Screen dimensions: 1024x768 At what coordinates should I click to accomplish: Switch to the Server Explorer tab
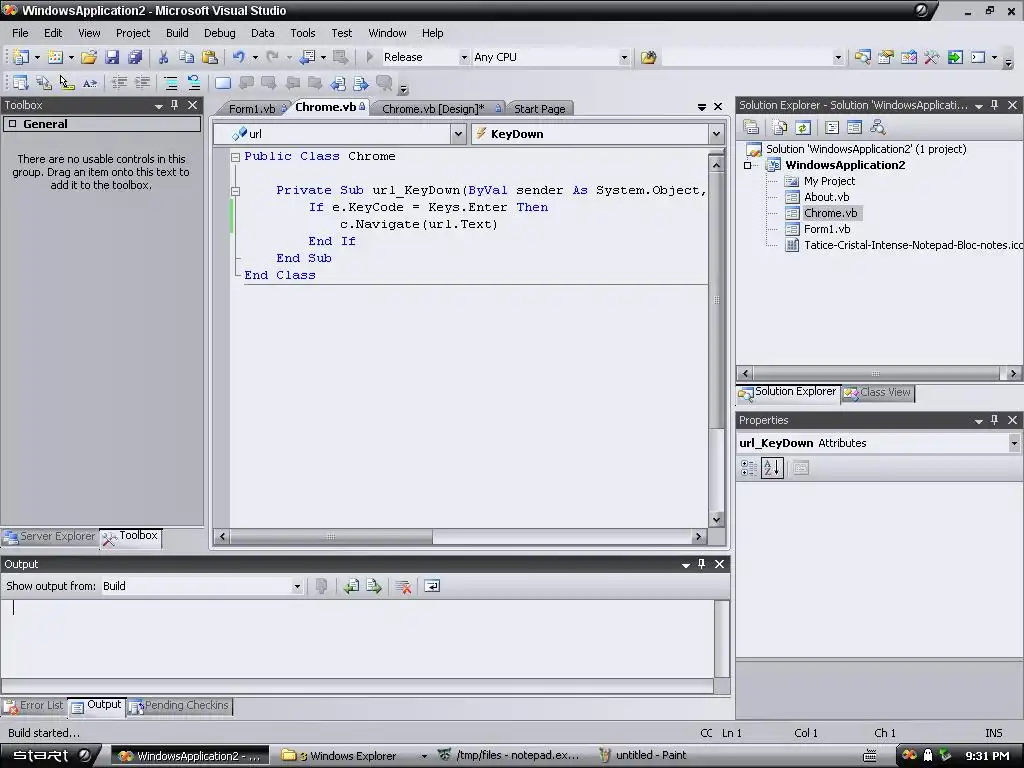50,537
